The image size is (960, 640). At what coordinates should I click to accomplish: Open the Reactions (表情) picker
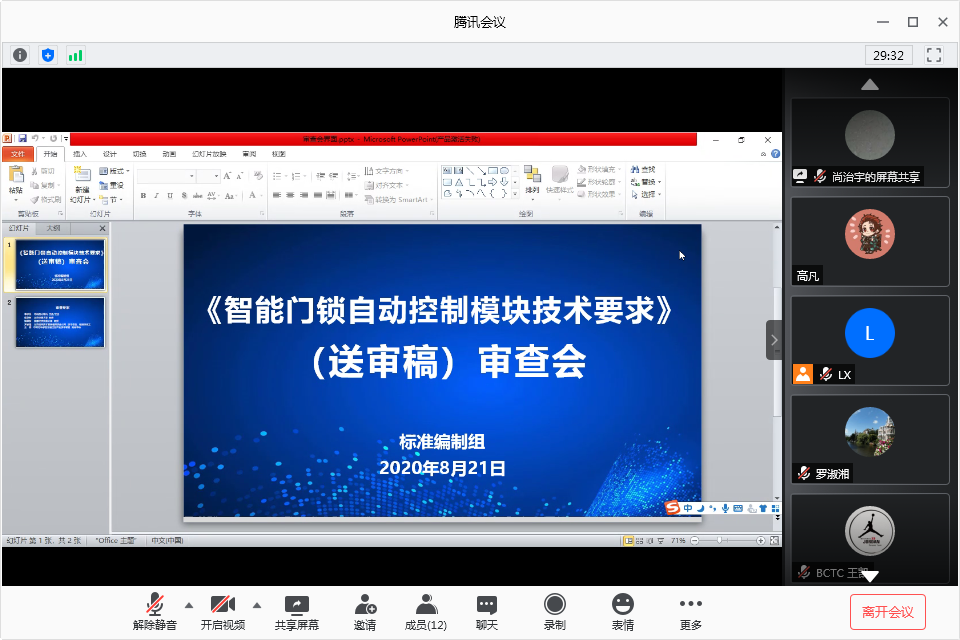(x=623, y=612)
